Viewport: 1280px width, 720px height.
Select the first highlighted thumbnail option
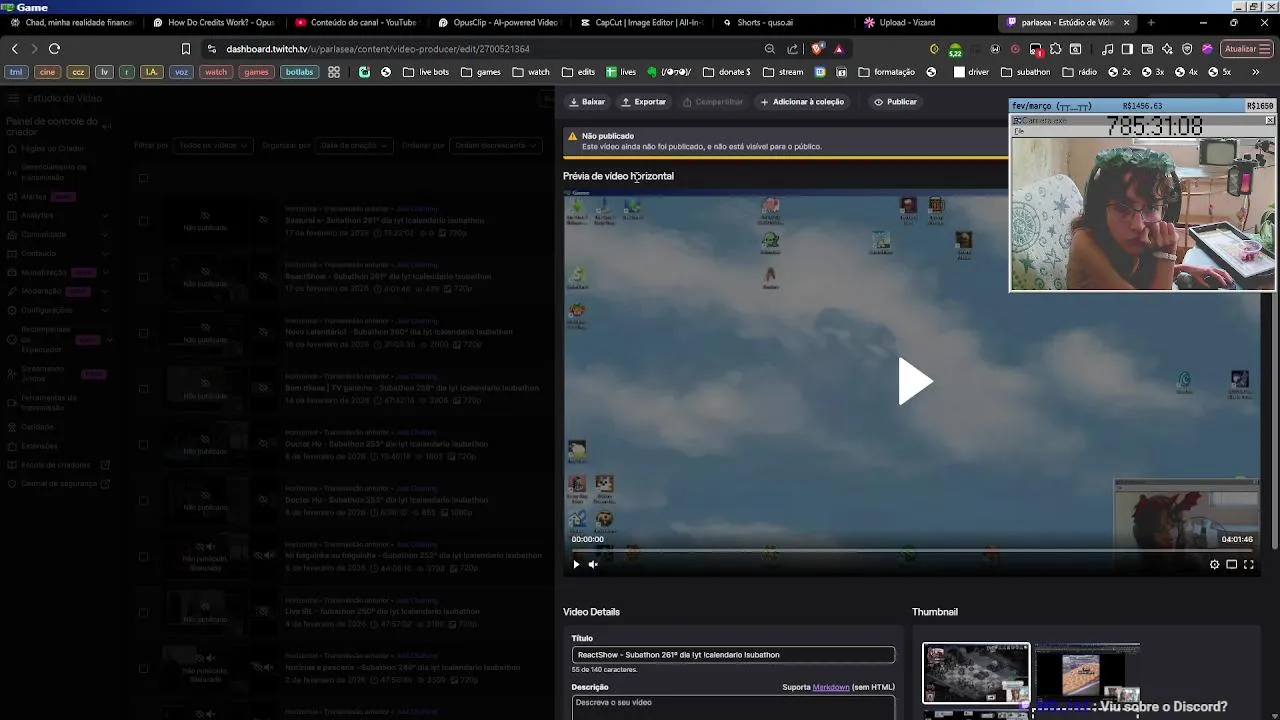(976, 674)
